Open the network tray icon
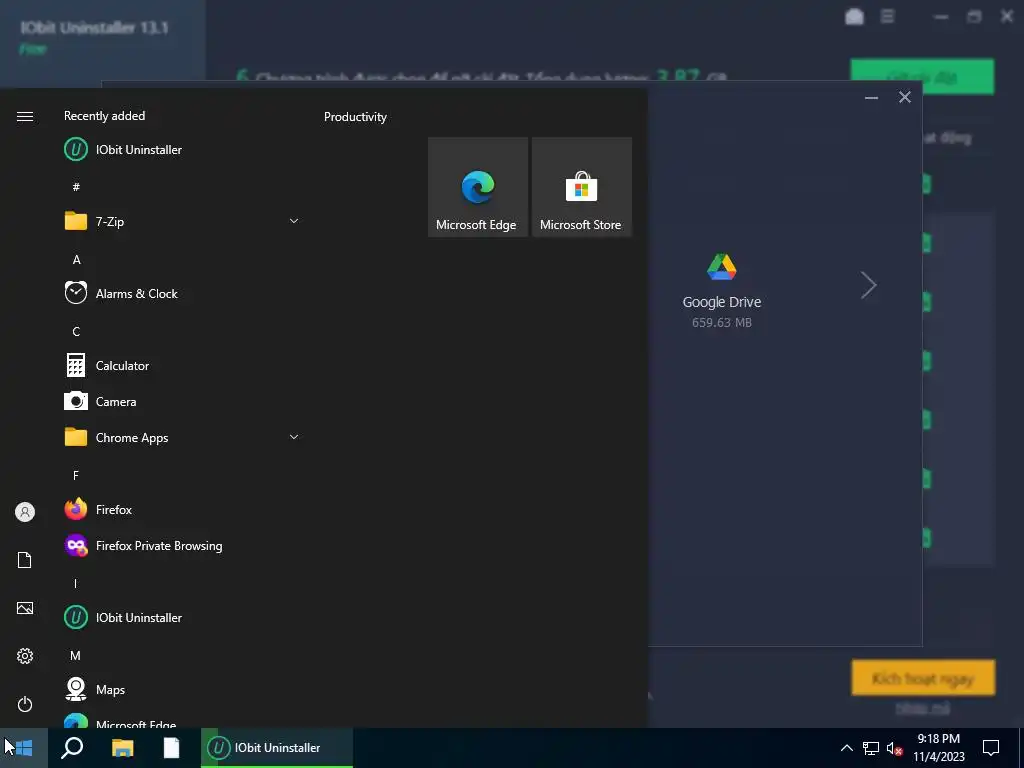1024x768 pixels. [871, 748]
